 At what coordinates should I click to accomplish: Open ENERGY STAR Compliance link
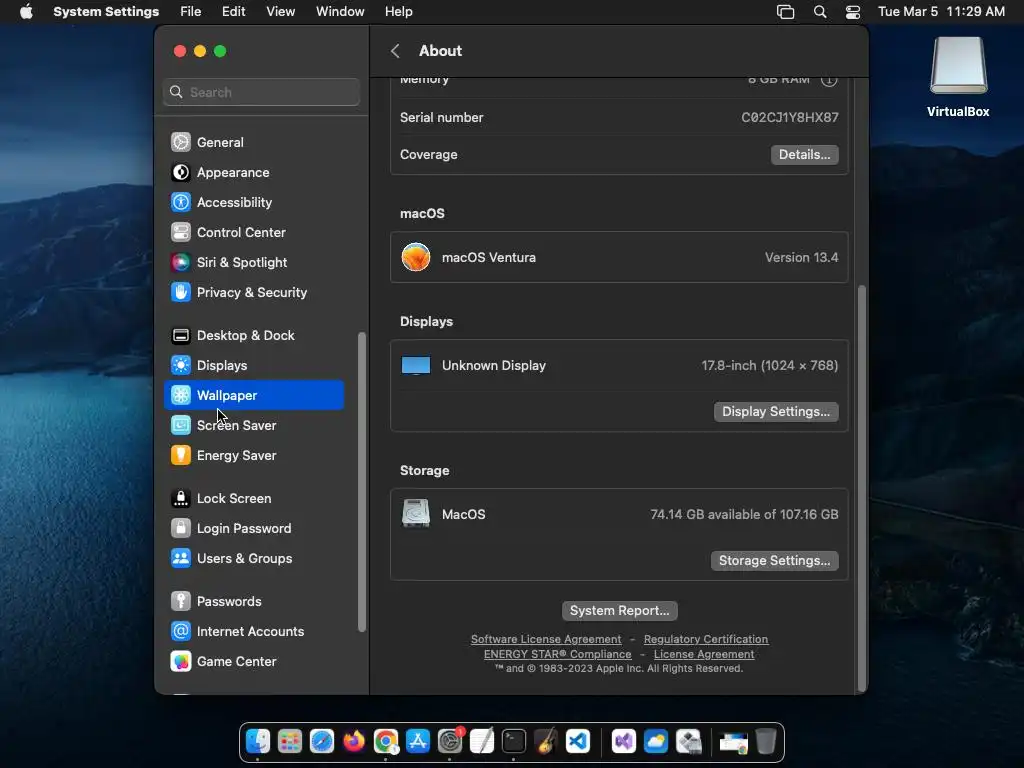[558, 654]
